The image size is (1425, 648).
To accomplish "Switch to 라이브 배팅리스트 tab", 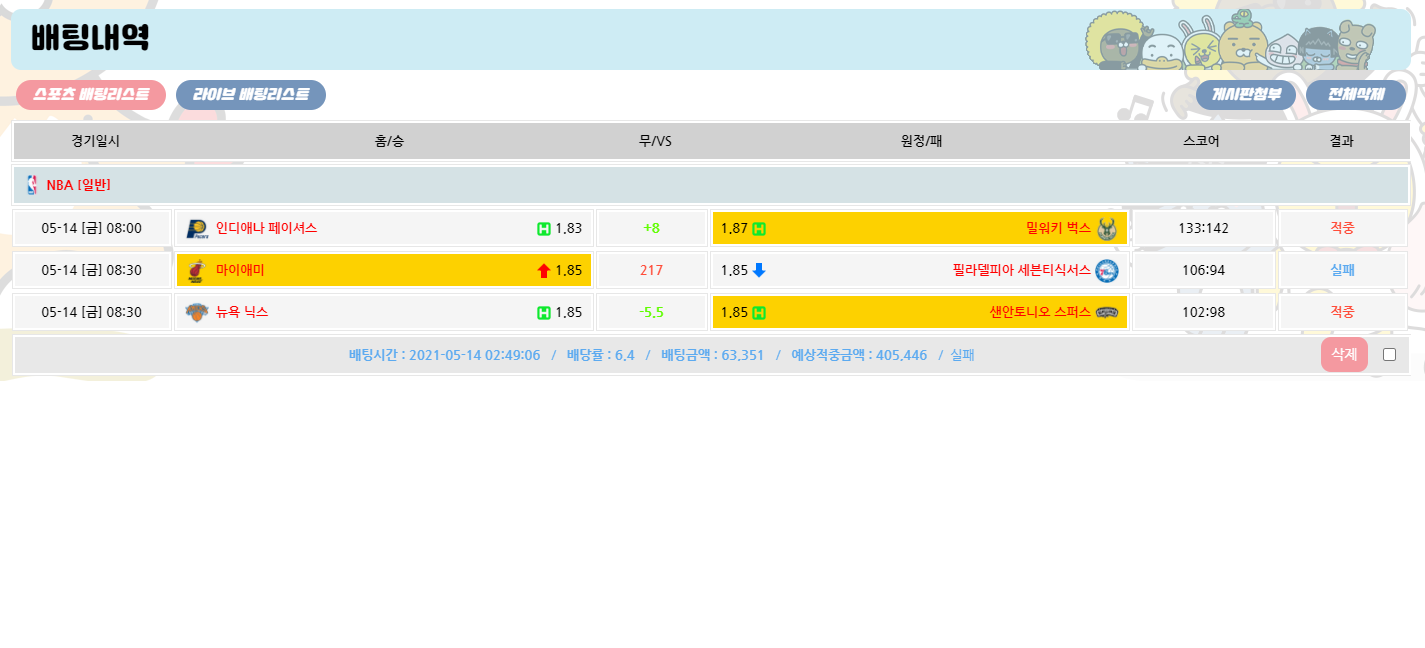I will [x=251, y=95].
